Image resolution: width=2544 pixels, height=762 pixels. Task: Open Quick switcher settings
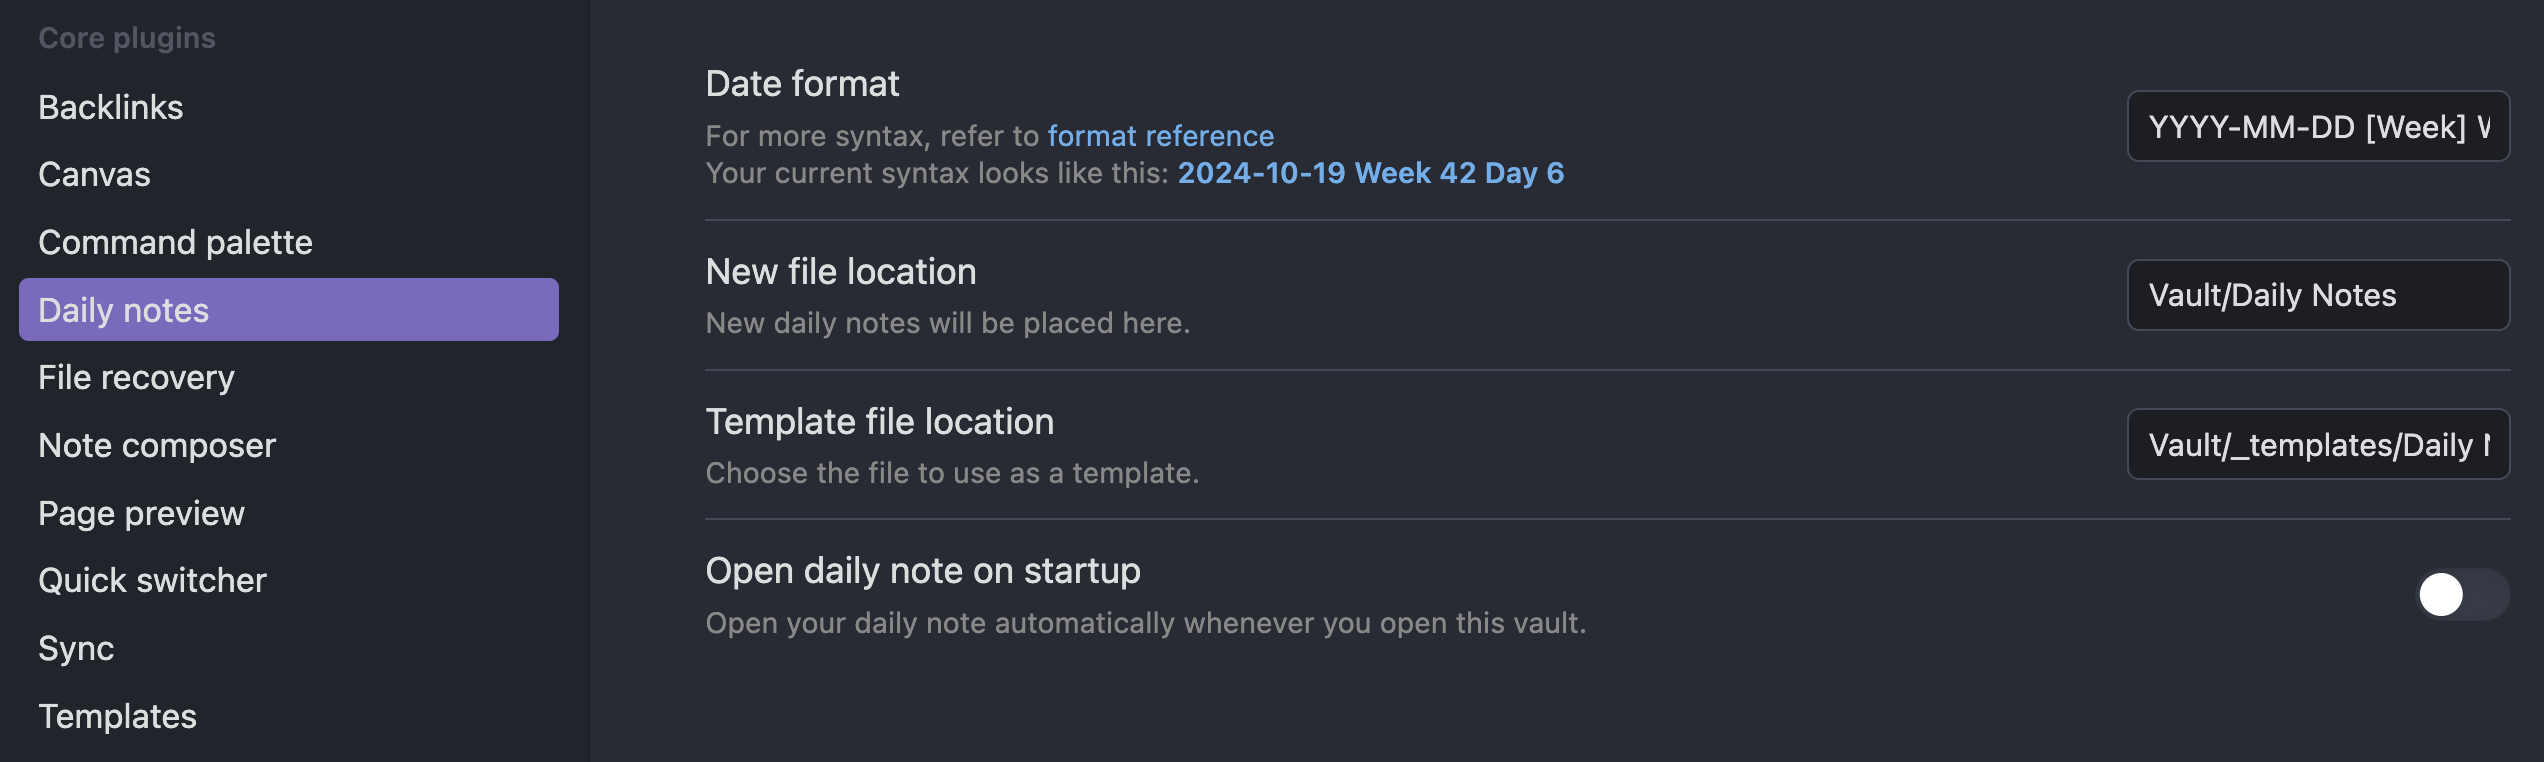coord(152,581)
